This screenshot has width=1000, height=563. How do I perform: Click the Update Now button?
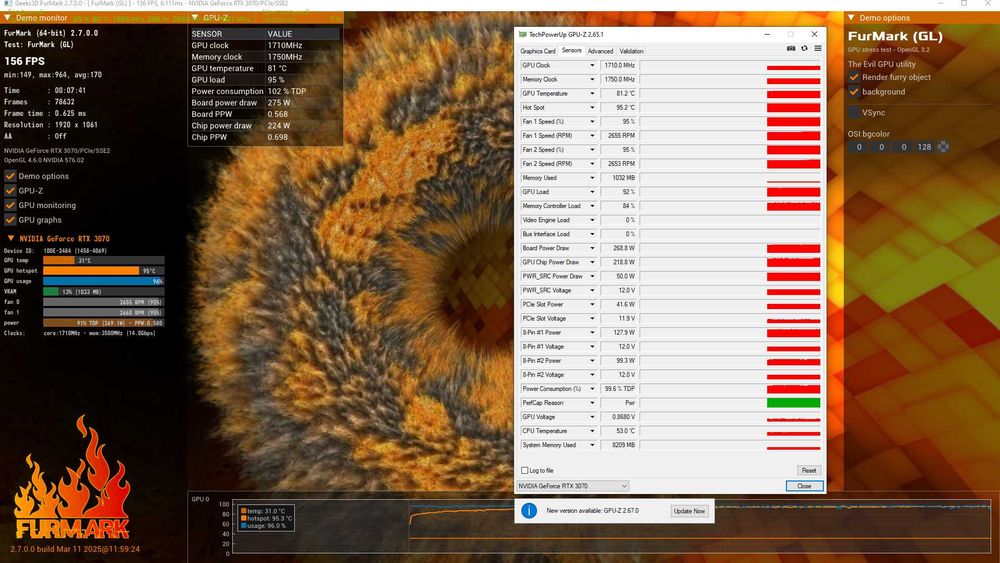689,511
